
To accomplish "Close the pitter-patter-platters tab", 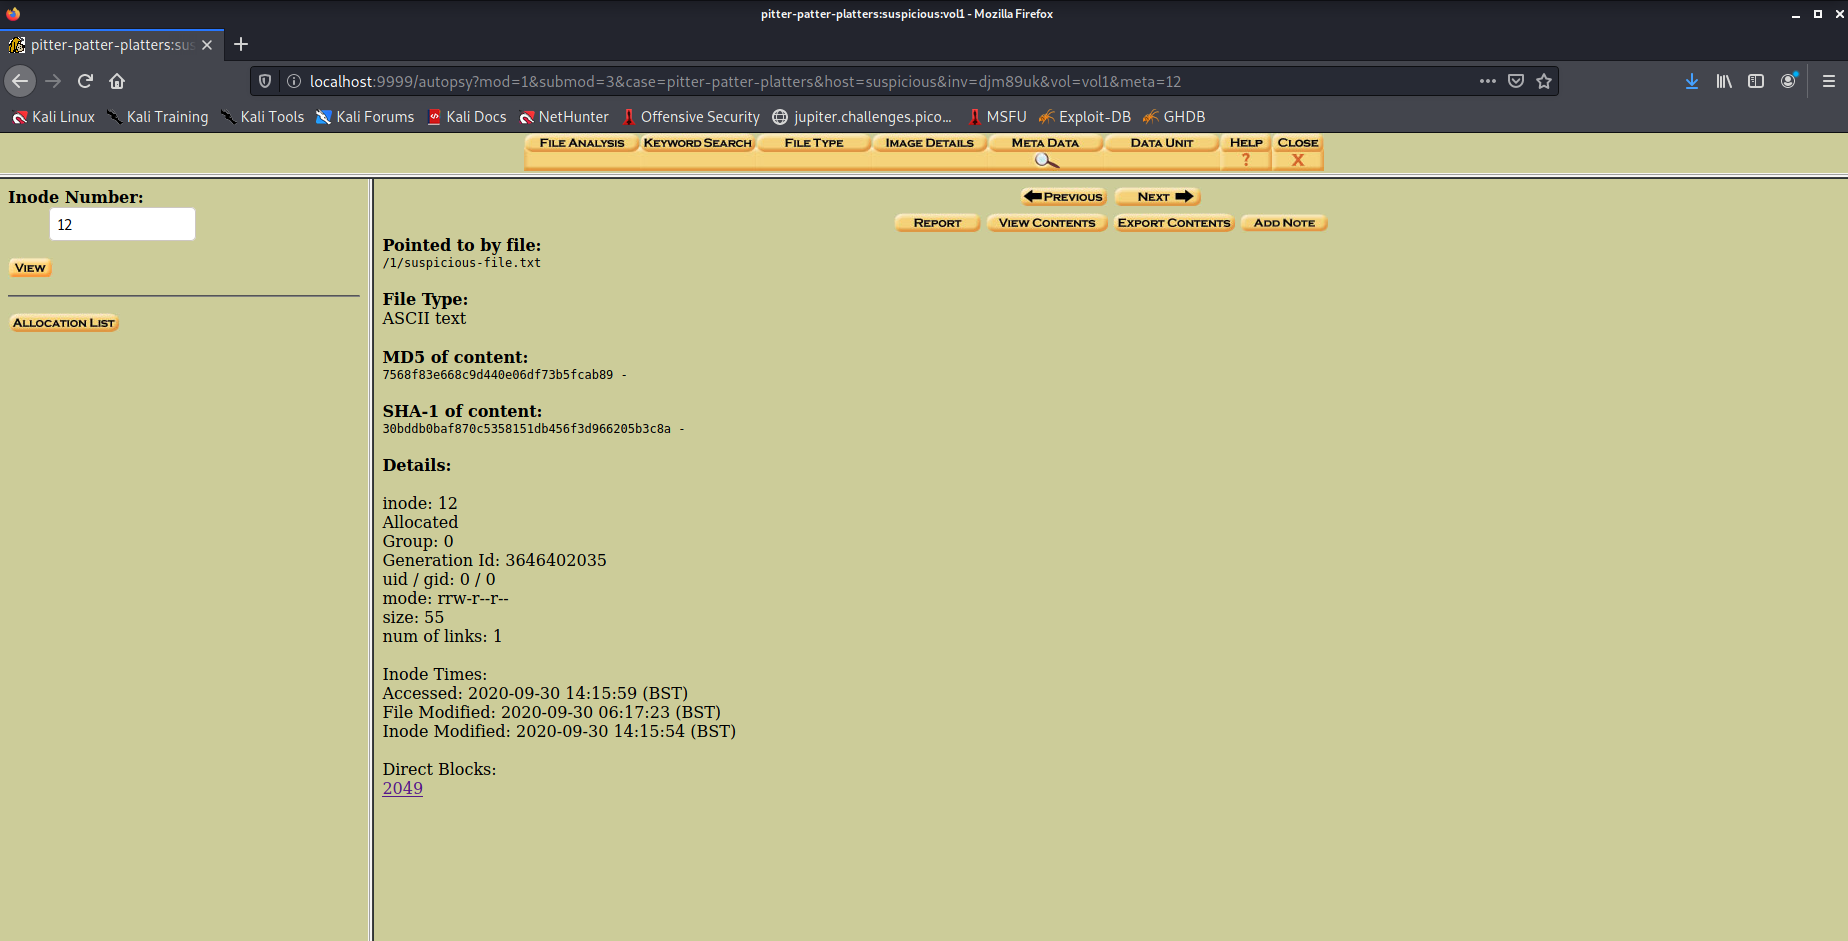I will click(x=207, y=45).
